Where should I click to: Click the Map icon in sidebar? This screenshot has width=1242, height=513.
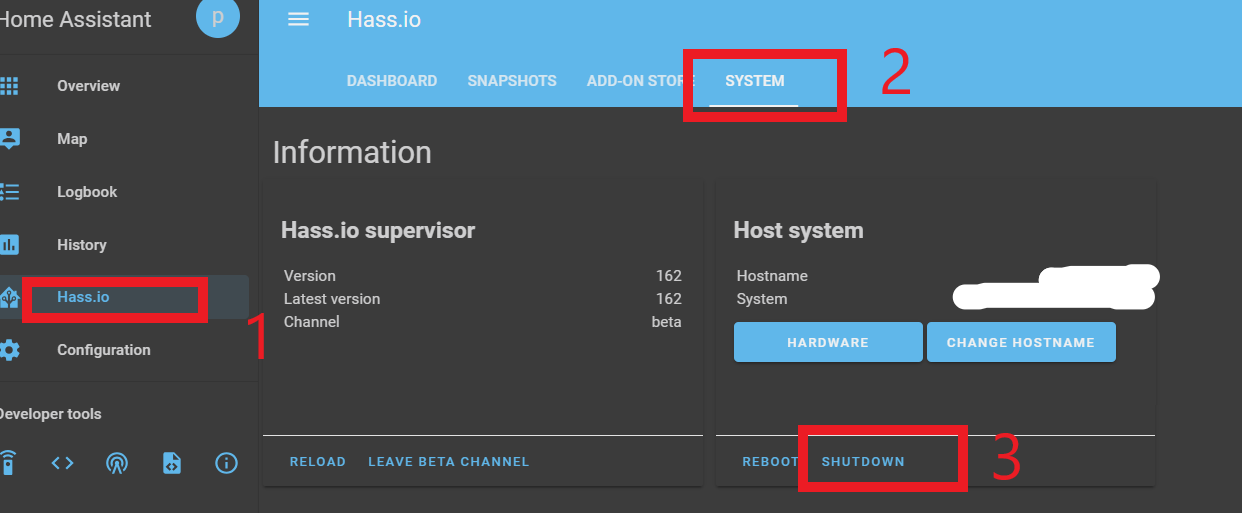pos(9,139)
